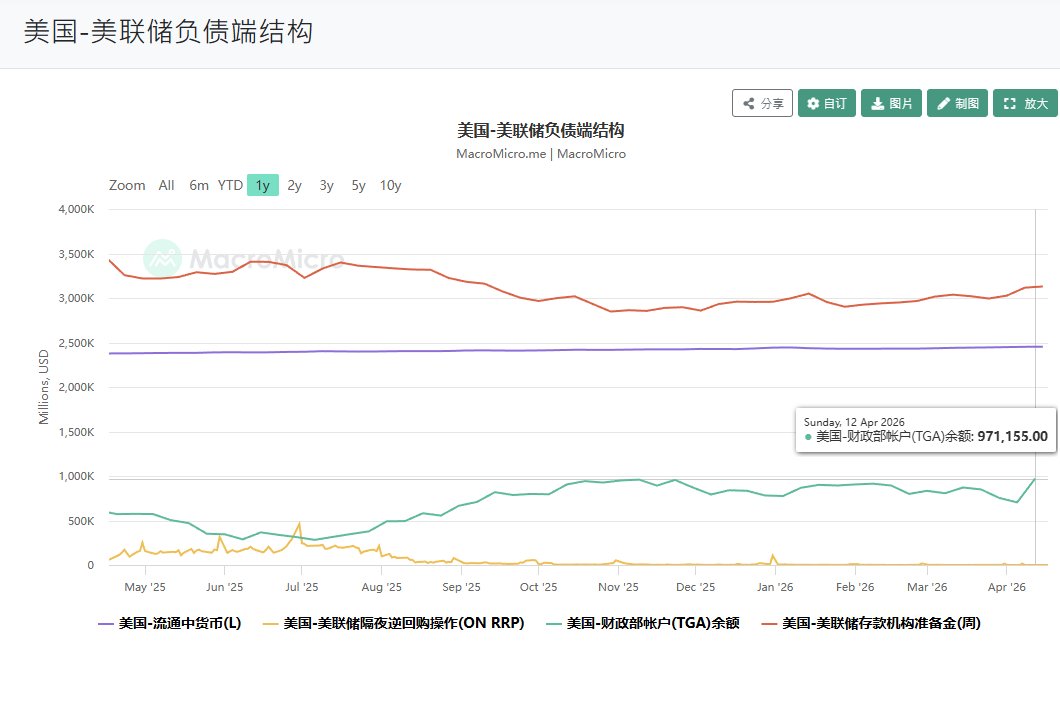Click the share icon button (分享)
The image size is (1060, 717).
(x=762, y=103)
